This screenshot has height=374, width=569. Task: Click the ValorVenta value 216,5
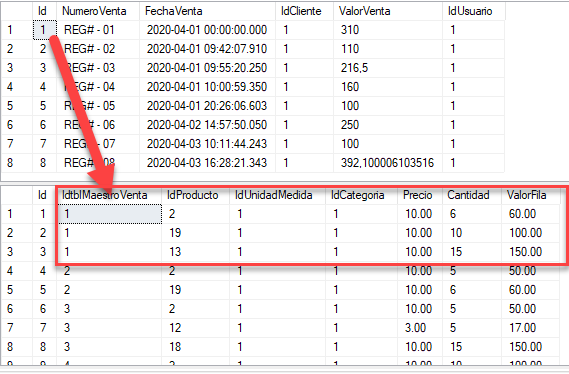[388, 68]
